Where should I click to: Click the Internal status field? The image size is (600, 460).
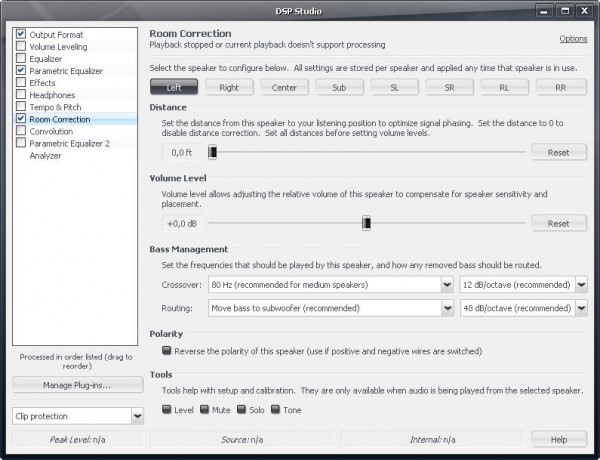[432, 440]
